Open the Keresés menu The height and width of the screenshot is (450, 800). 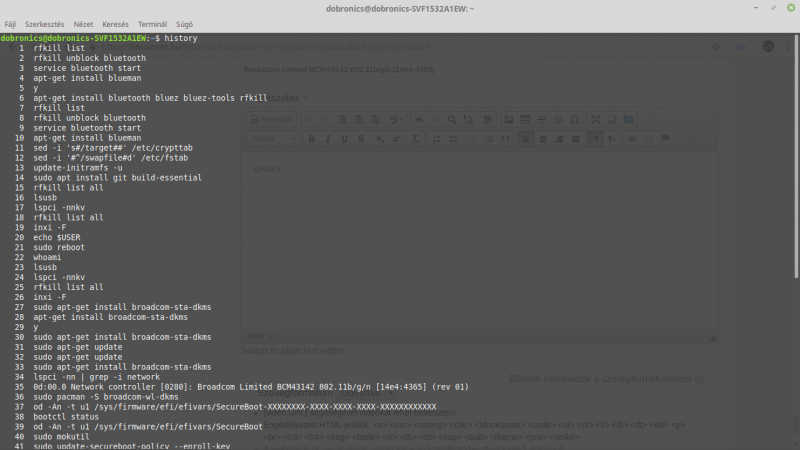click(115, 24)
